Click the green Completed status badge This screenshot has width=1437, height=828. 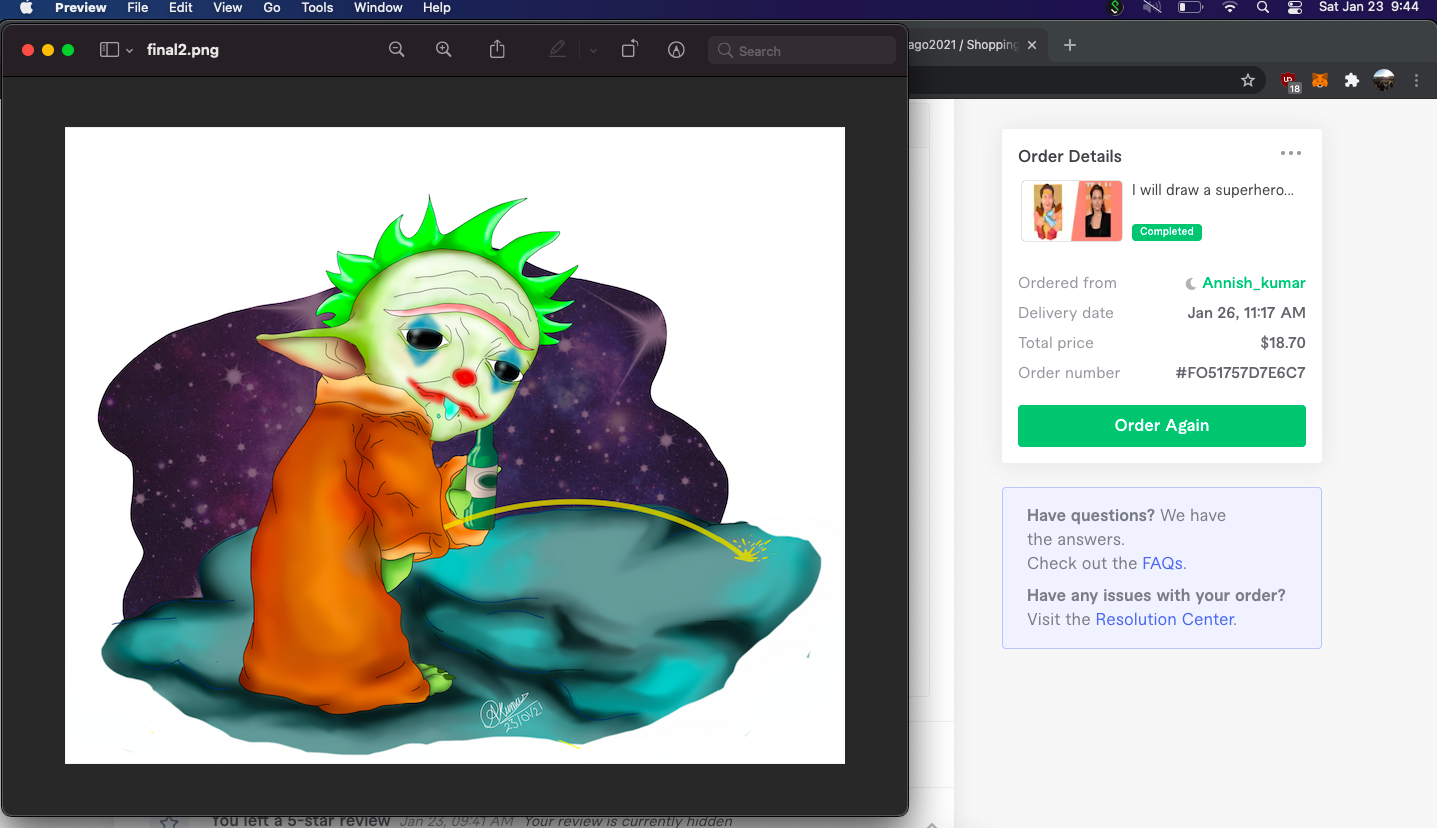pyautogui.click(x=1167, y=231)
